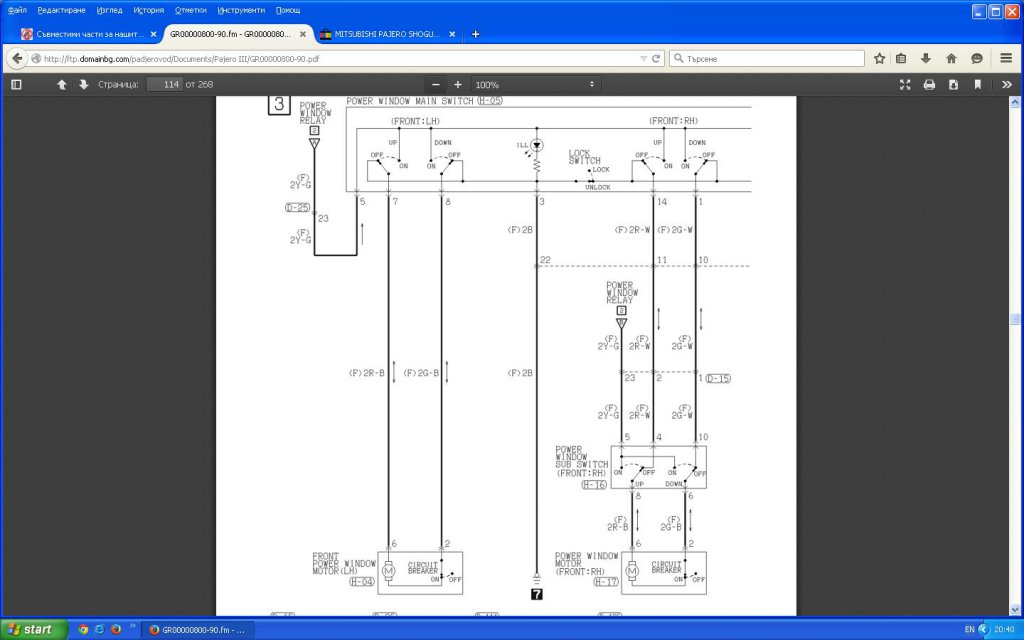Go to previous PDF page arrow
This screenshot has height=640, width=1024.
tap(61, 84)
